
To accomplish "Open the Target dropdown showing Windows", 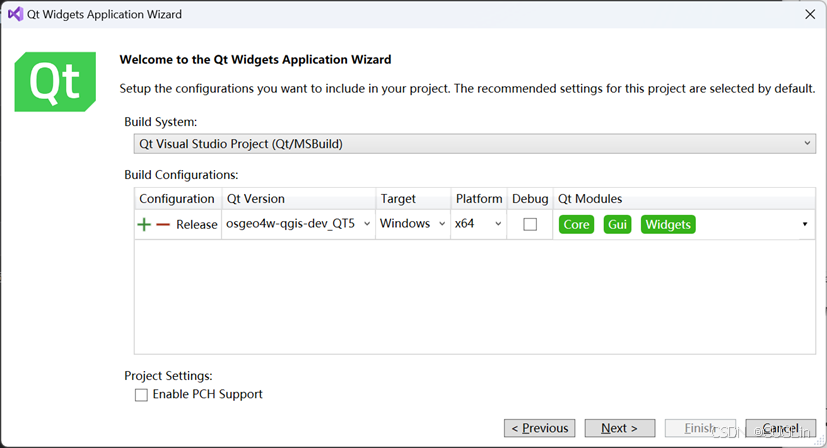I will tap(413, 224).
